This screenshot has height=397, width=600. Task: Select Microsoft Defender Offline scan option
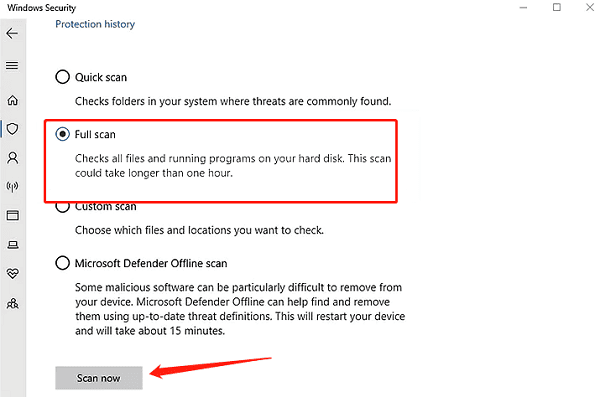pyautogui.click(x=62, y=263)
